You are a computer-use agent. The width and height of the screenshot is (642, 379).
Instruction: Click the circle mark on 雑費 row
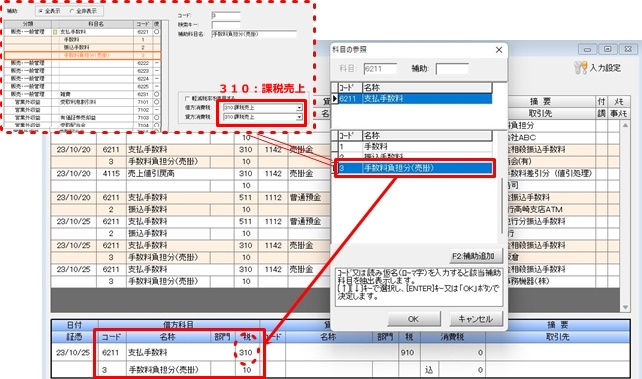156,94
